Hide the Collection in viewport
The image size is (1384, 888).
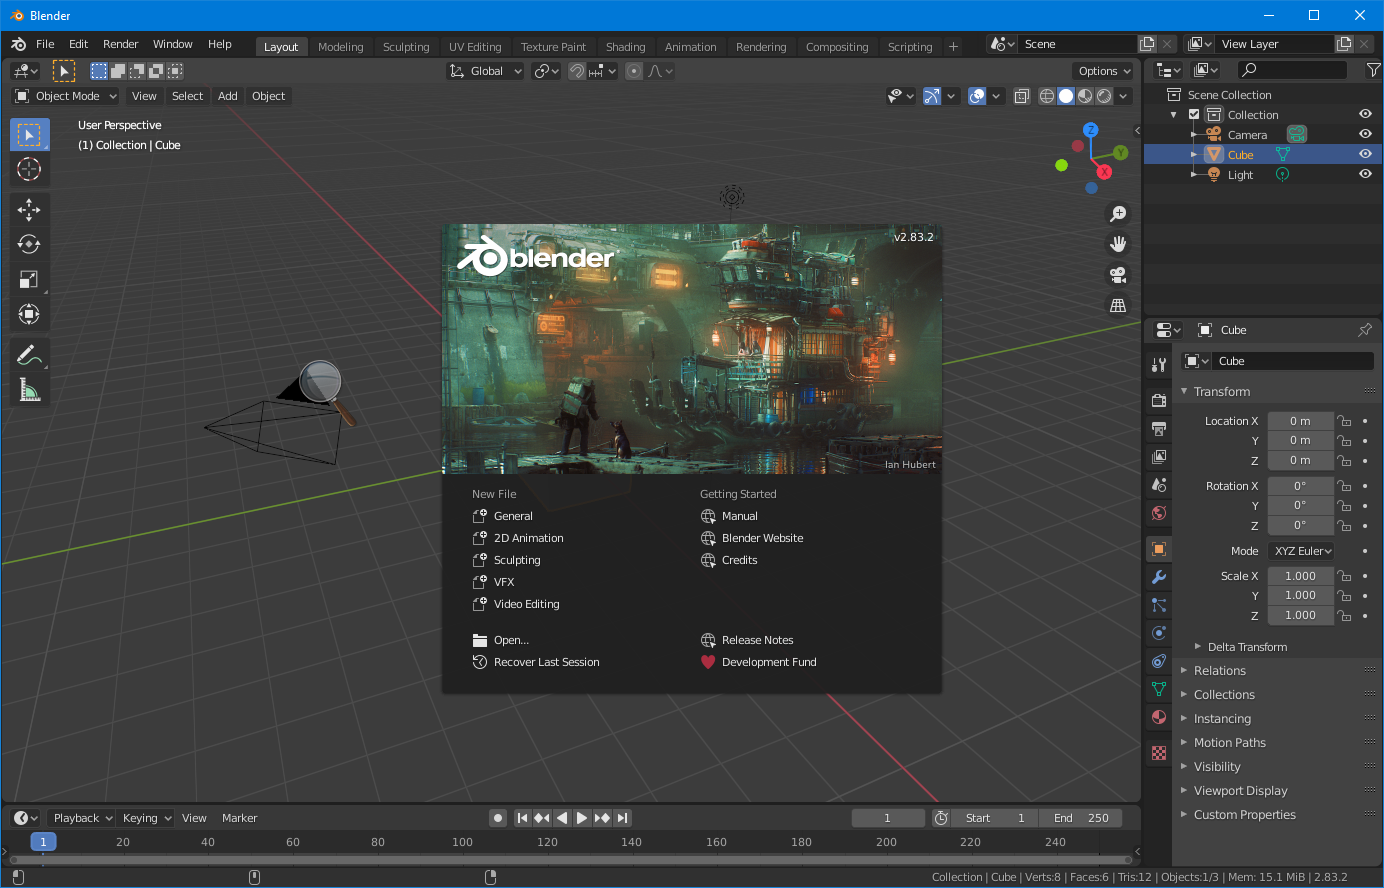coord(1365,115)
